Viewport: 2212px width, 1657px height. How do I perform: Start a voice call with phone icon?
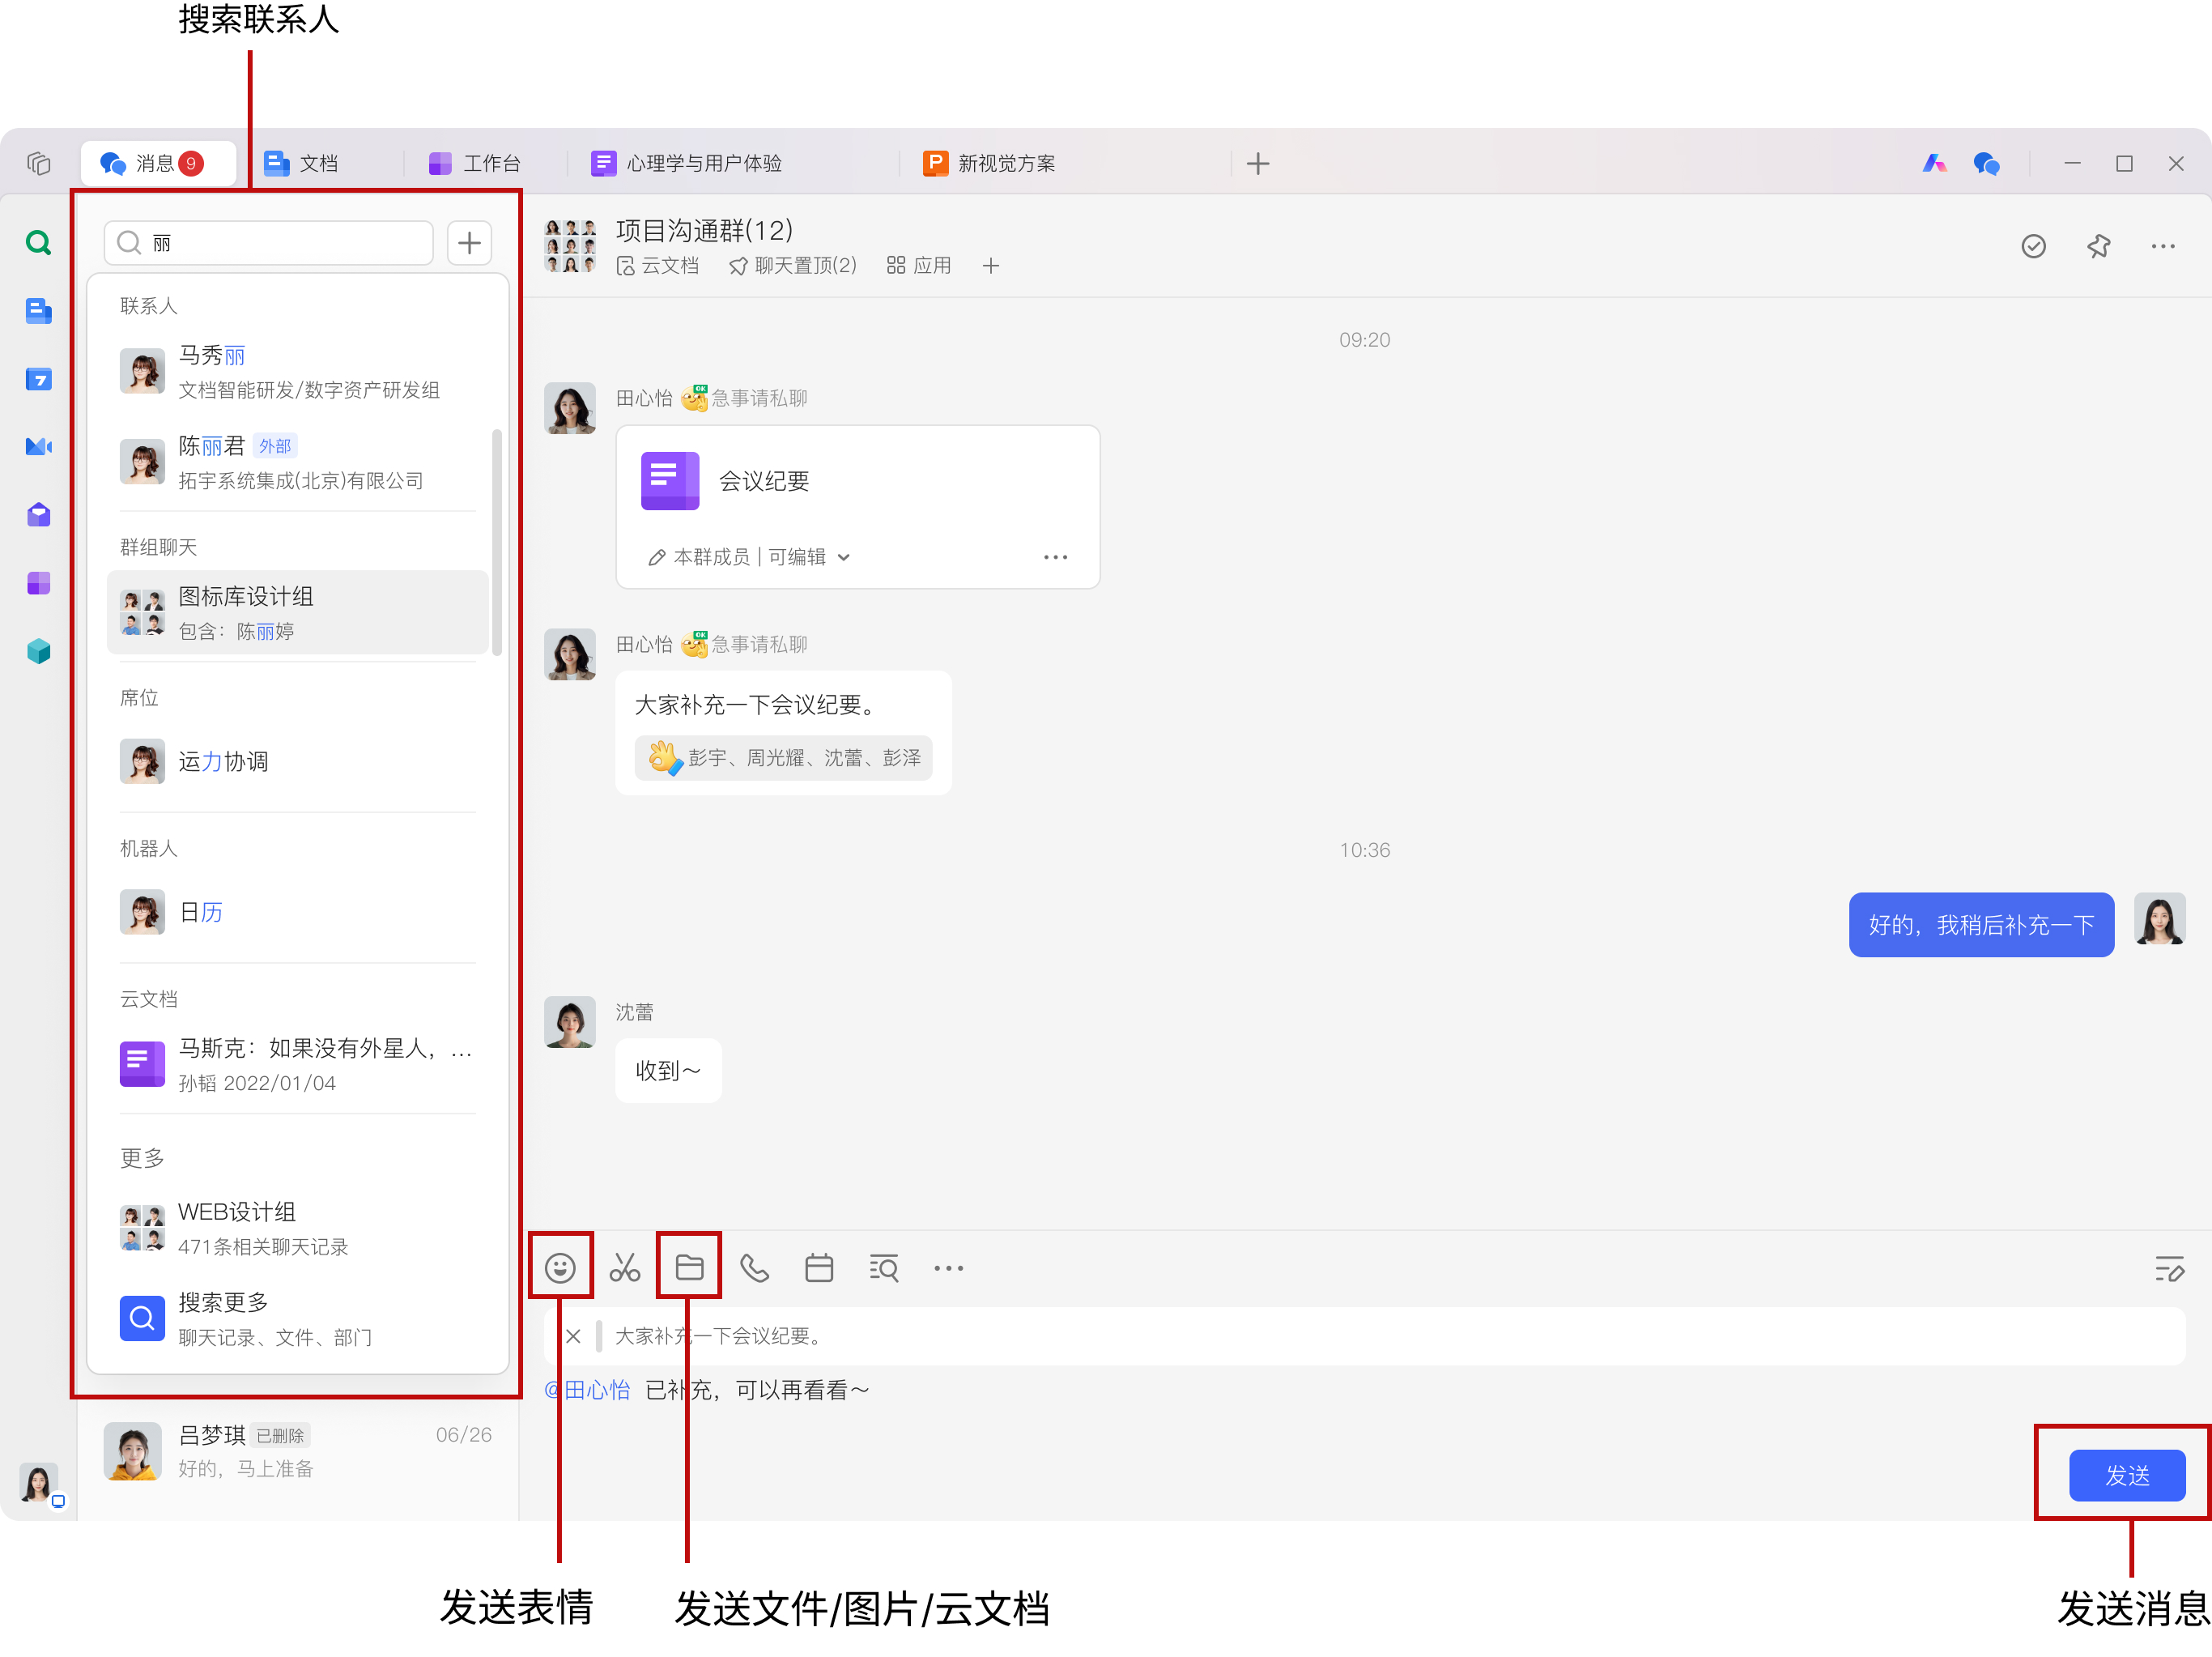pyautogui.click(x=754, y=1268)
